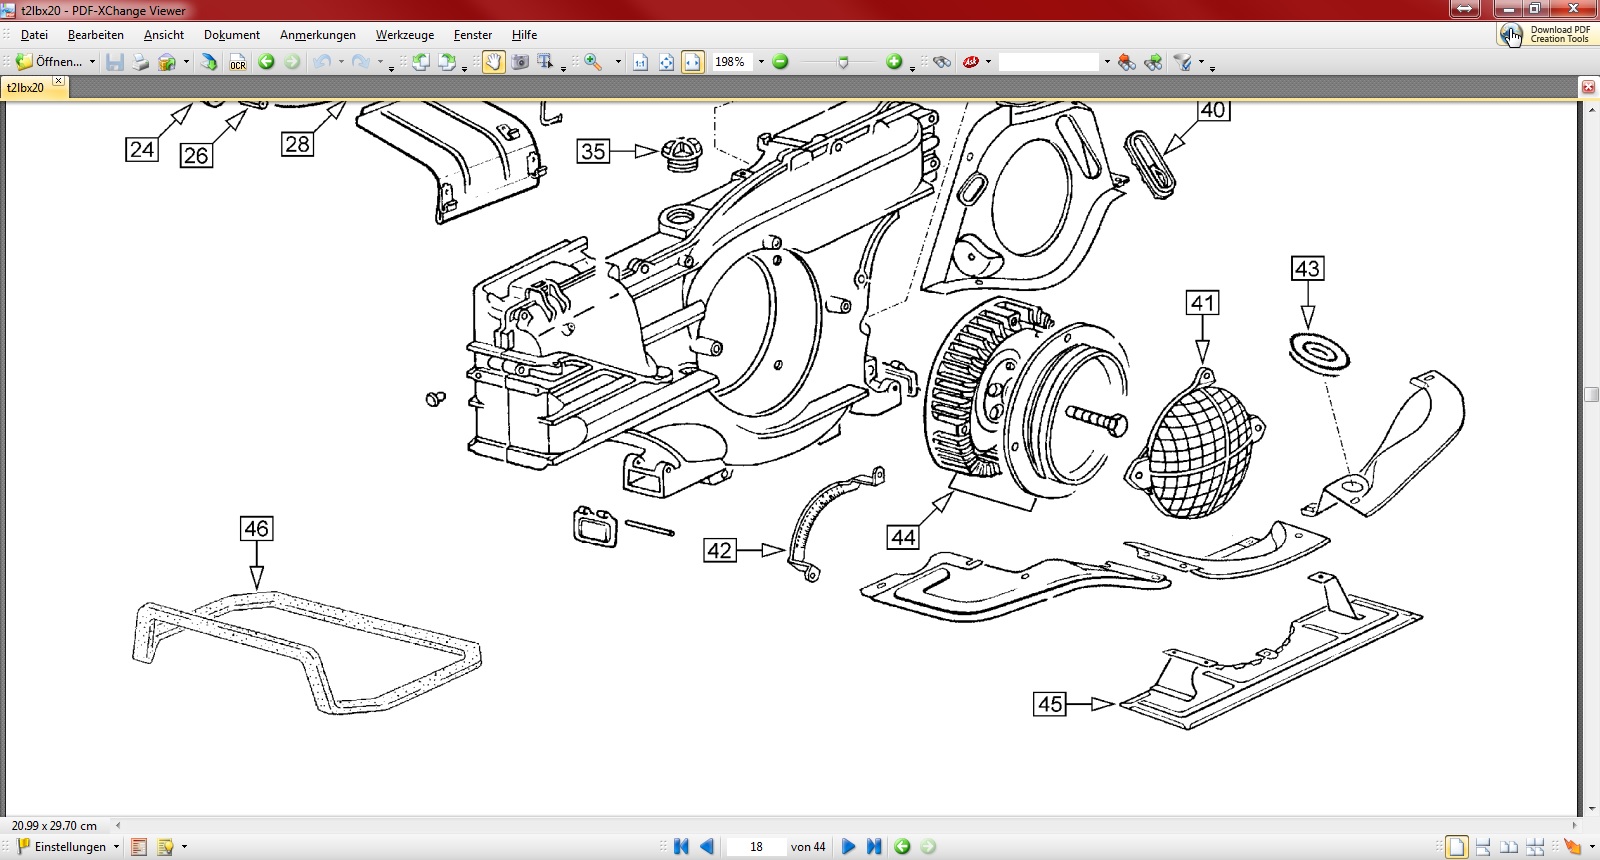Viewport: 1600px width, 860px height.
Task: Open the Werkzeuge menu
Action: 404,35
